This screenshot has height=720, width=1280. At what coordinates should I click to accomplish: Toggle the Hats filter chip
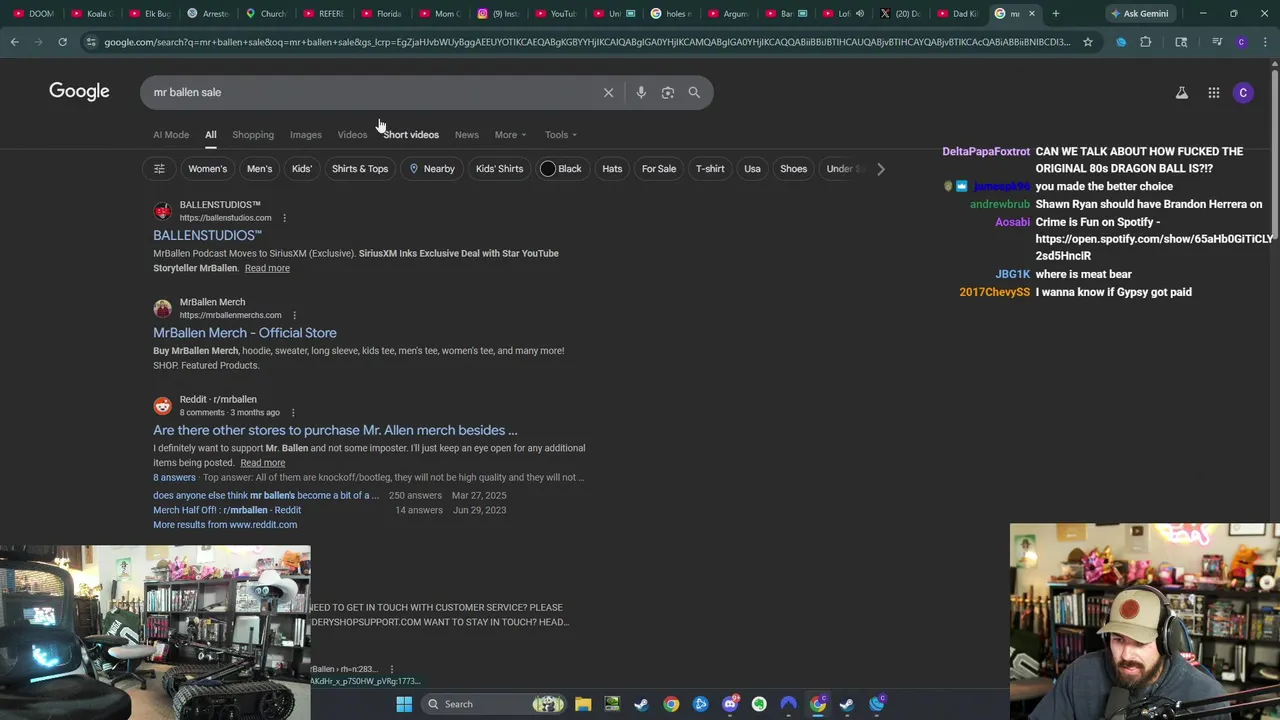(x=612, y=169)
